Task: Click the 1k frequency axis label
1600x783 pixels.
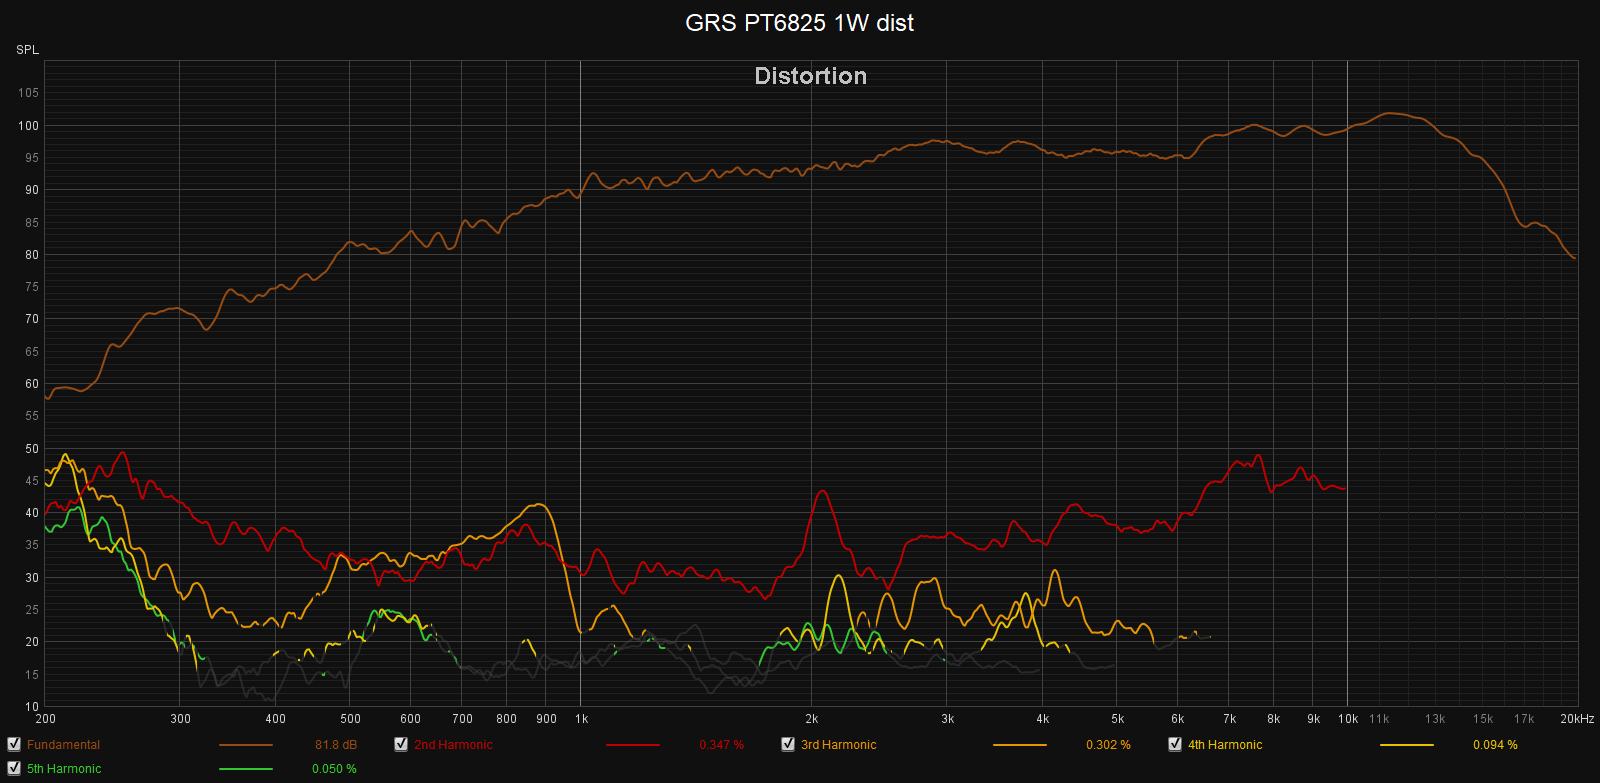Action: 581,719
